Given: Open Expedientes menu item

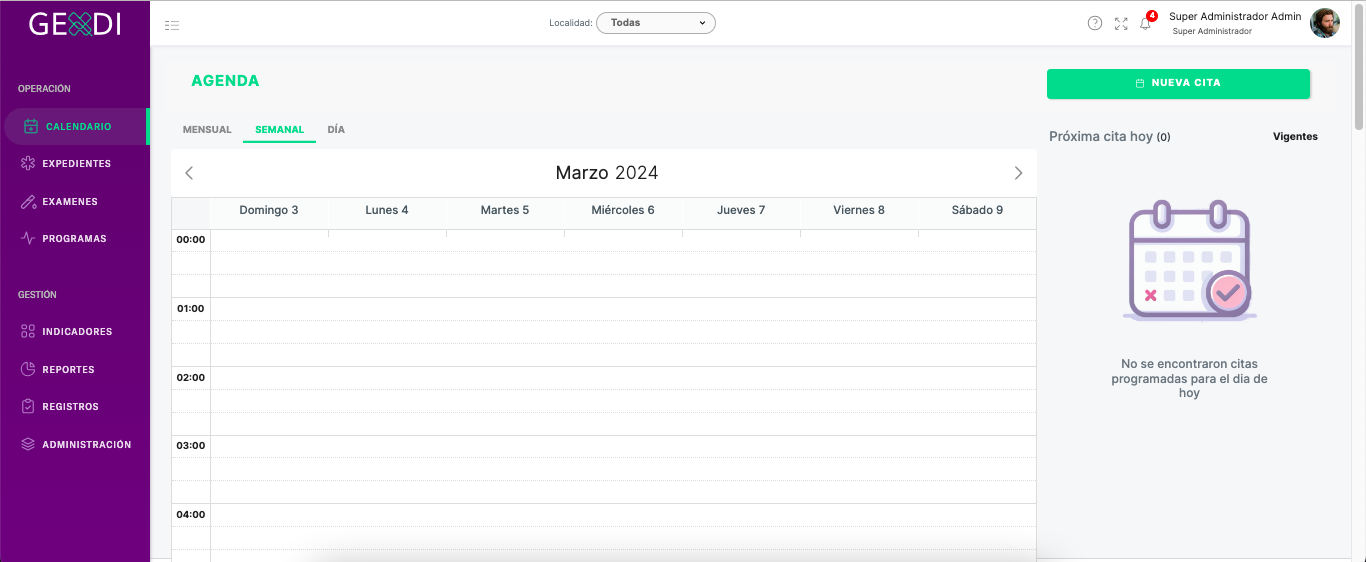Looking at the screenshot, I should click(x=75, y=163).
